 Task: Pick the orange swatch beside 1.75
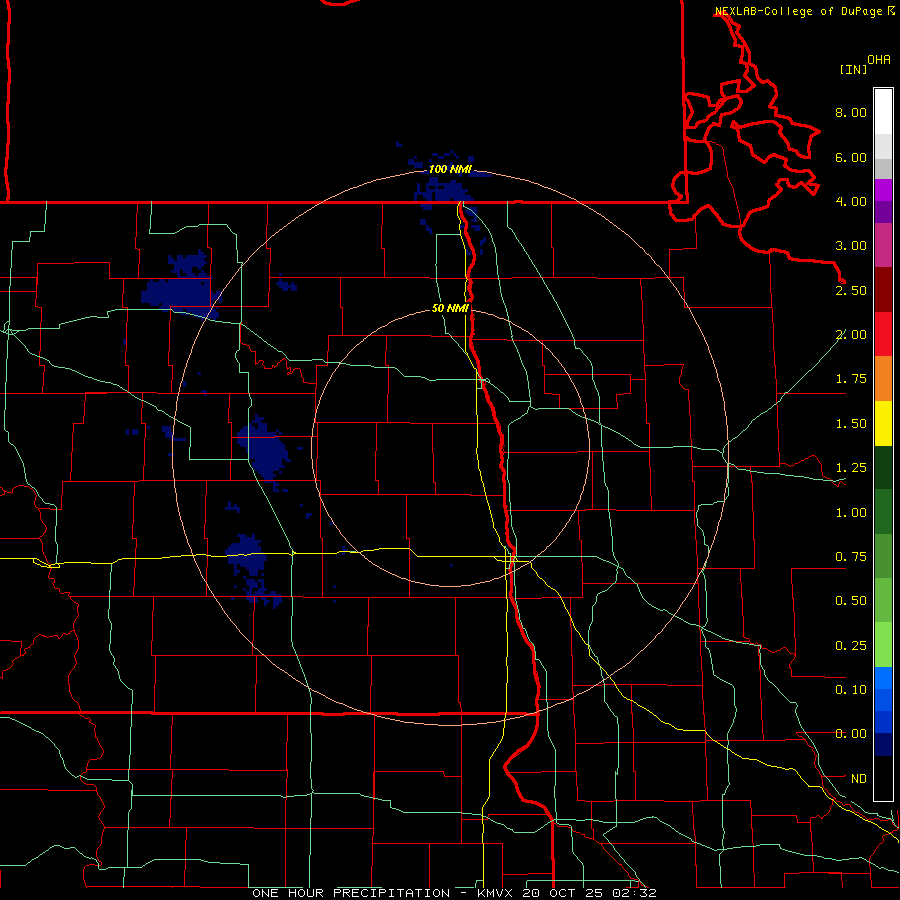click(x=883, y=379)
